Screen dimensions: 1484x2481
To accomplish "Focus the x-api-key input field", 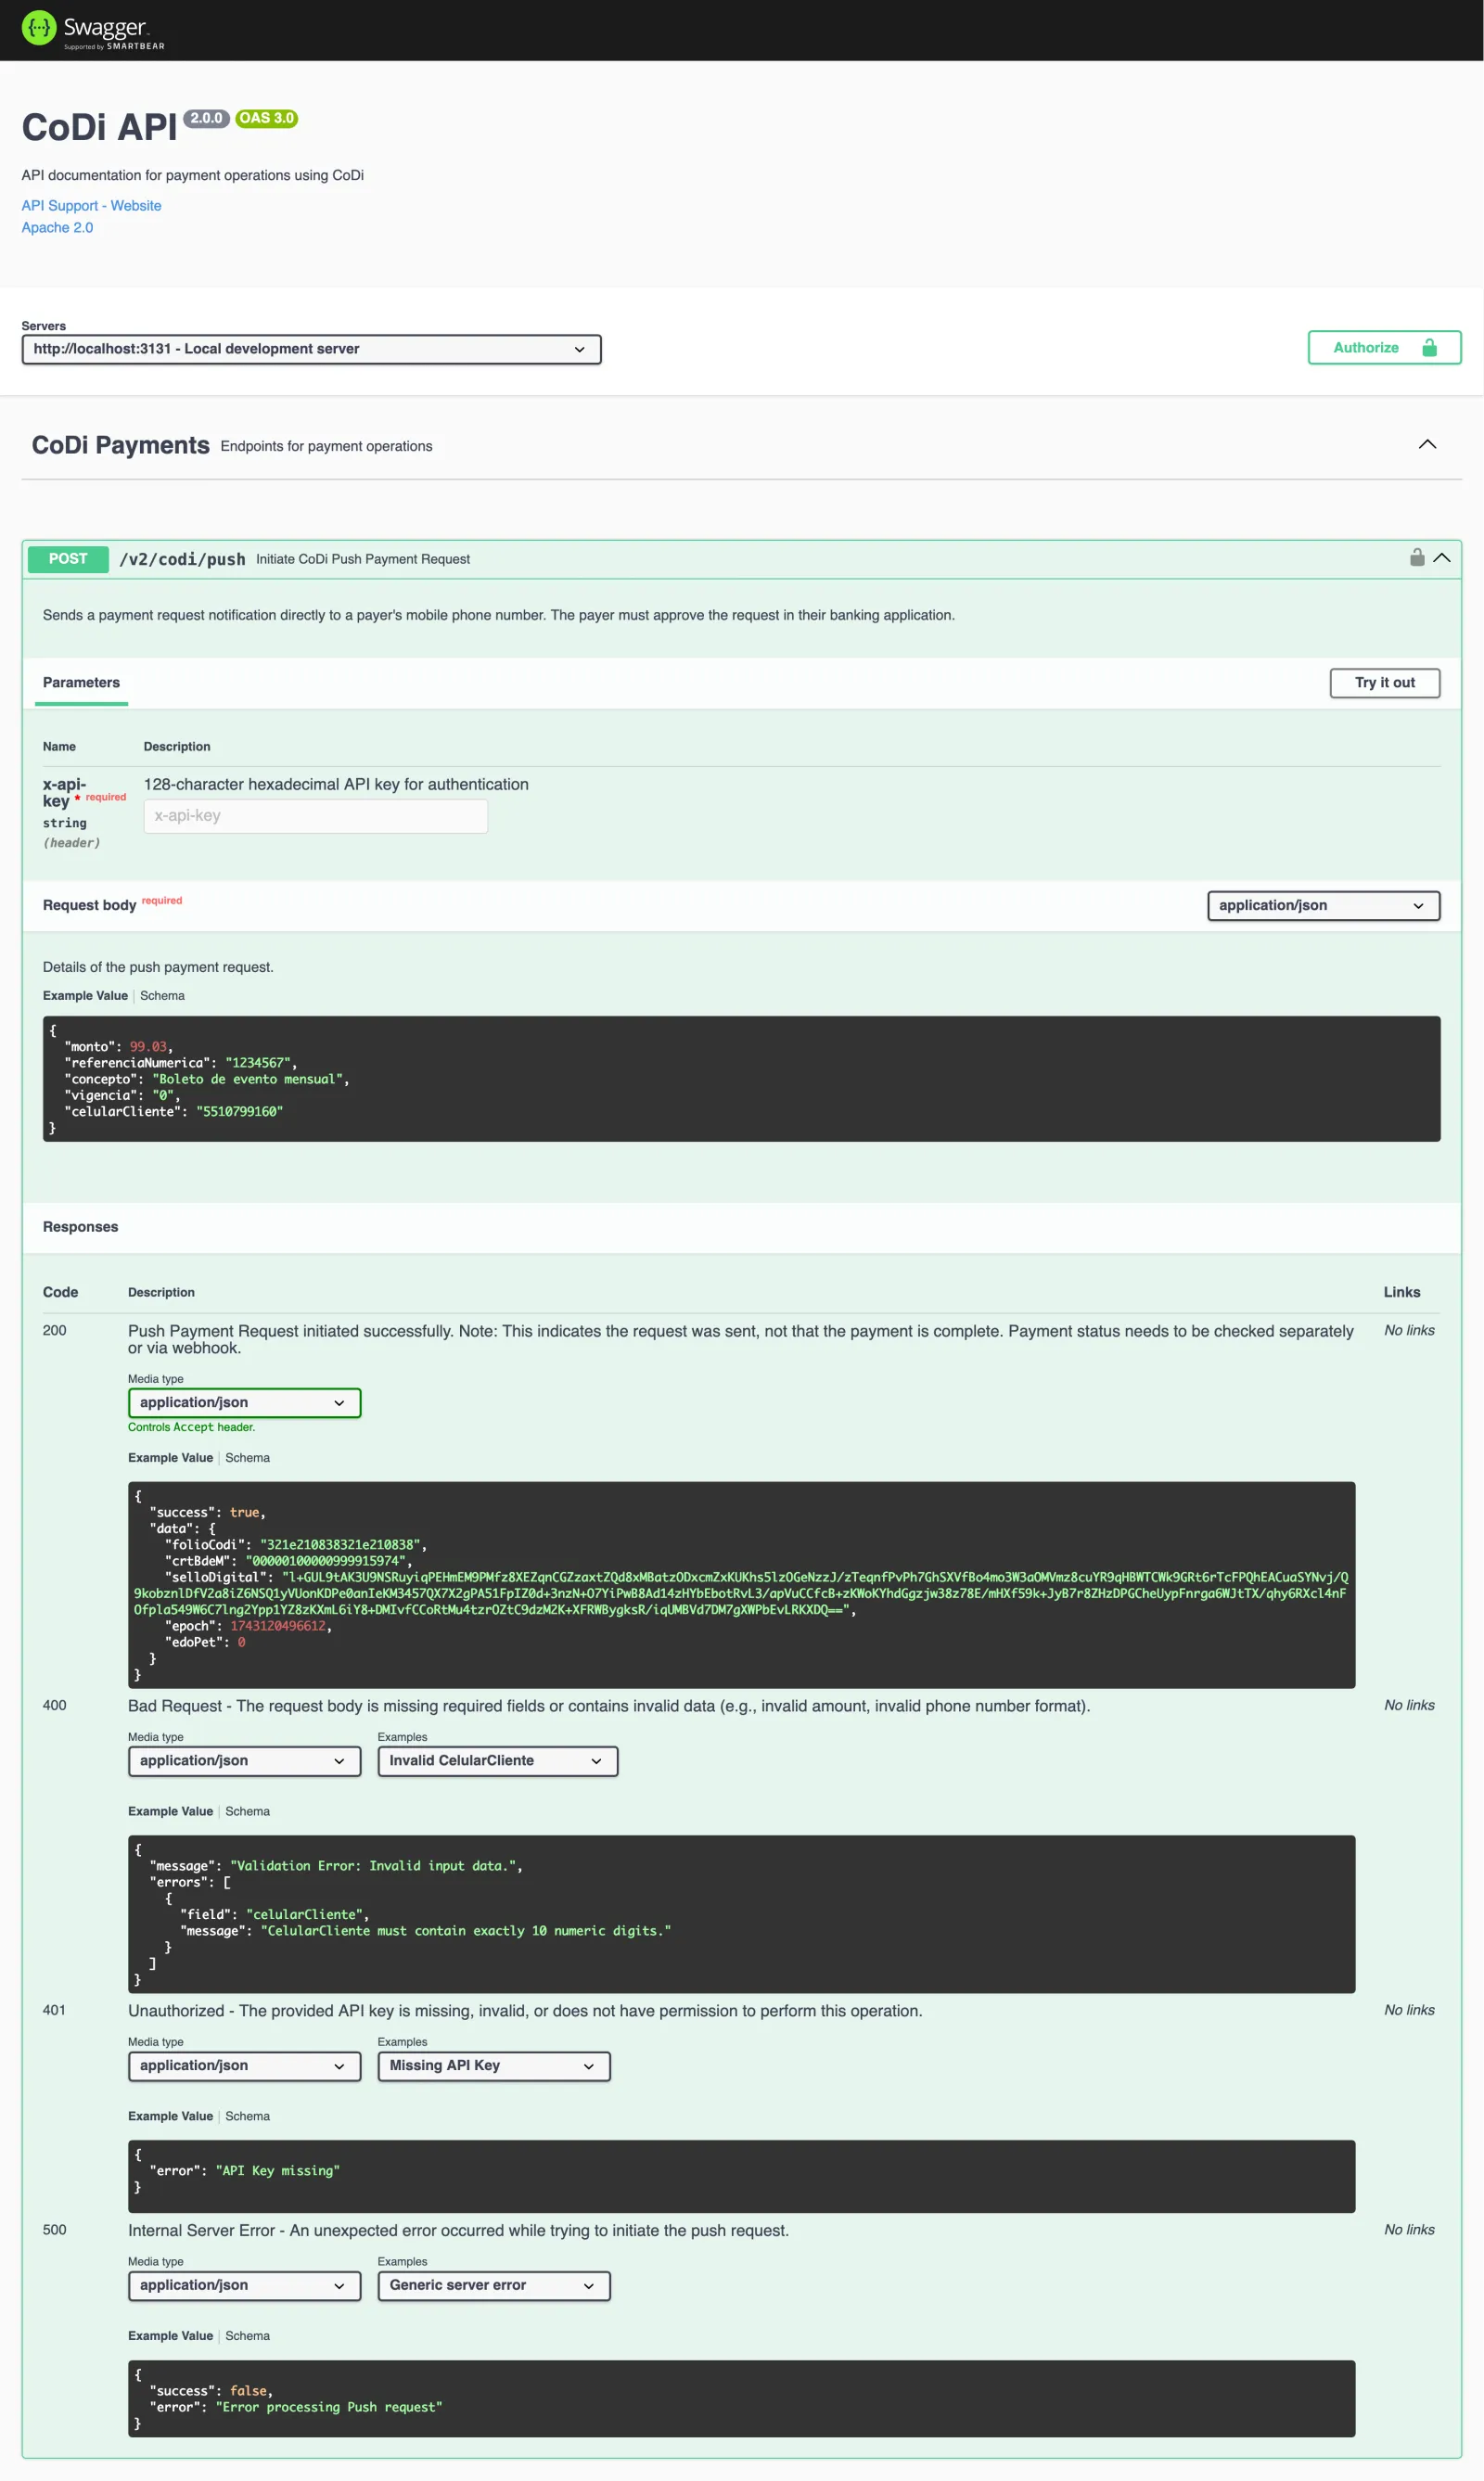I will click(315, 815).
